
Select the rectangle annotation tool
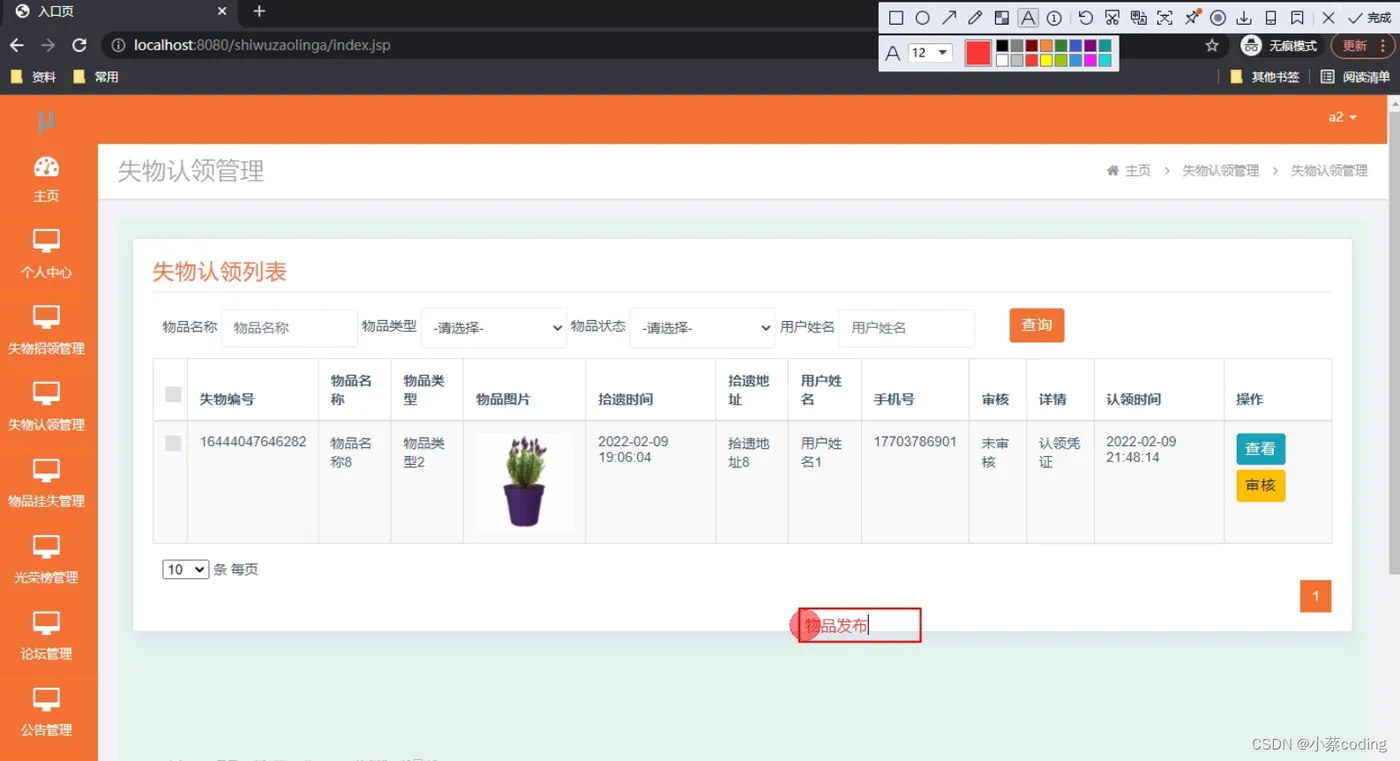tap(896, 18)
